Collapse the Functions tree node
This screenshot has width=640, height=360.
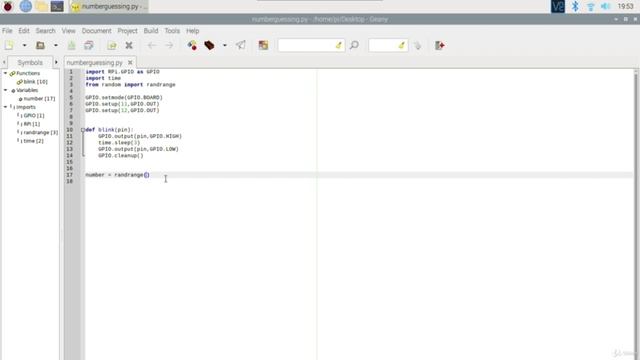(x=6, y=73)
